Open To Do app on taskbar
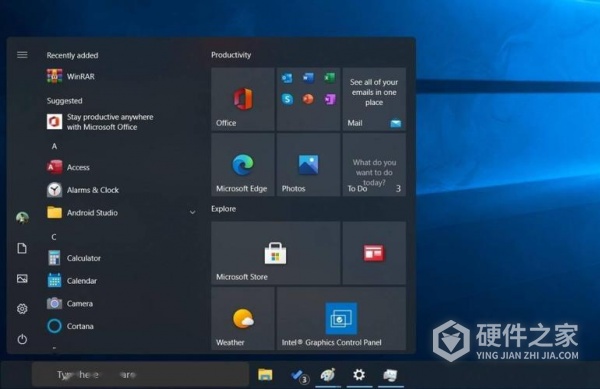600x389 pixels. click(299, 375)
